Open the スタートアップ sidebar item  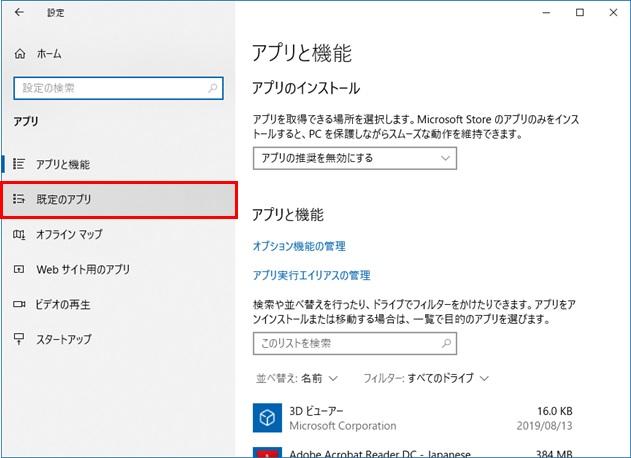click(x=118, y=339)
